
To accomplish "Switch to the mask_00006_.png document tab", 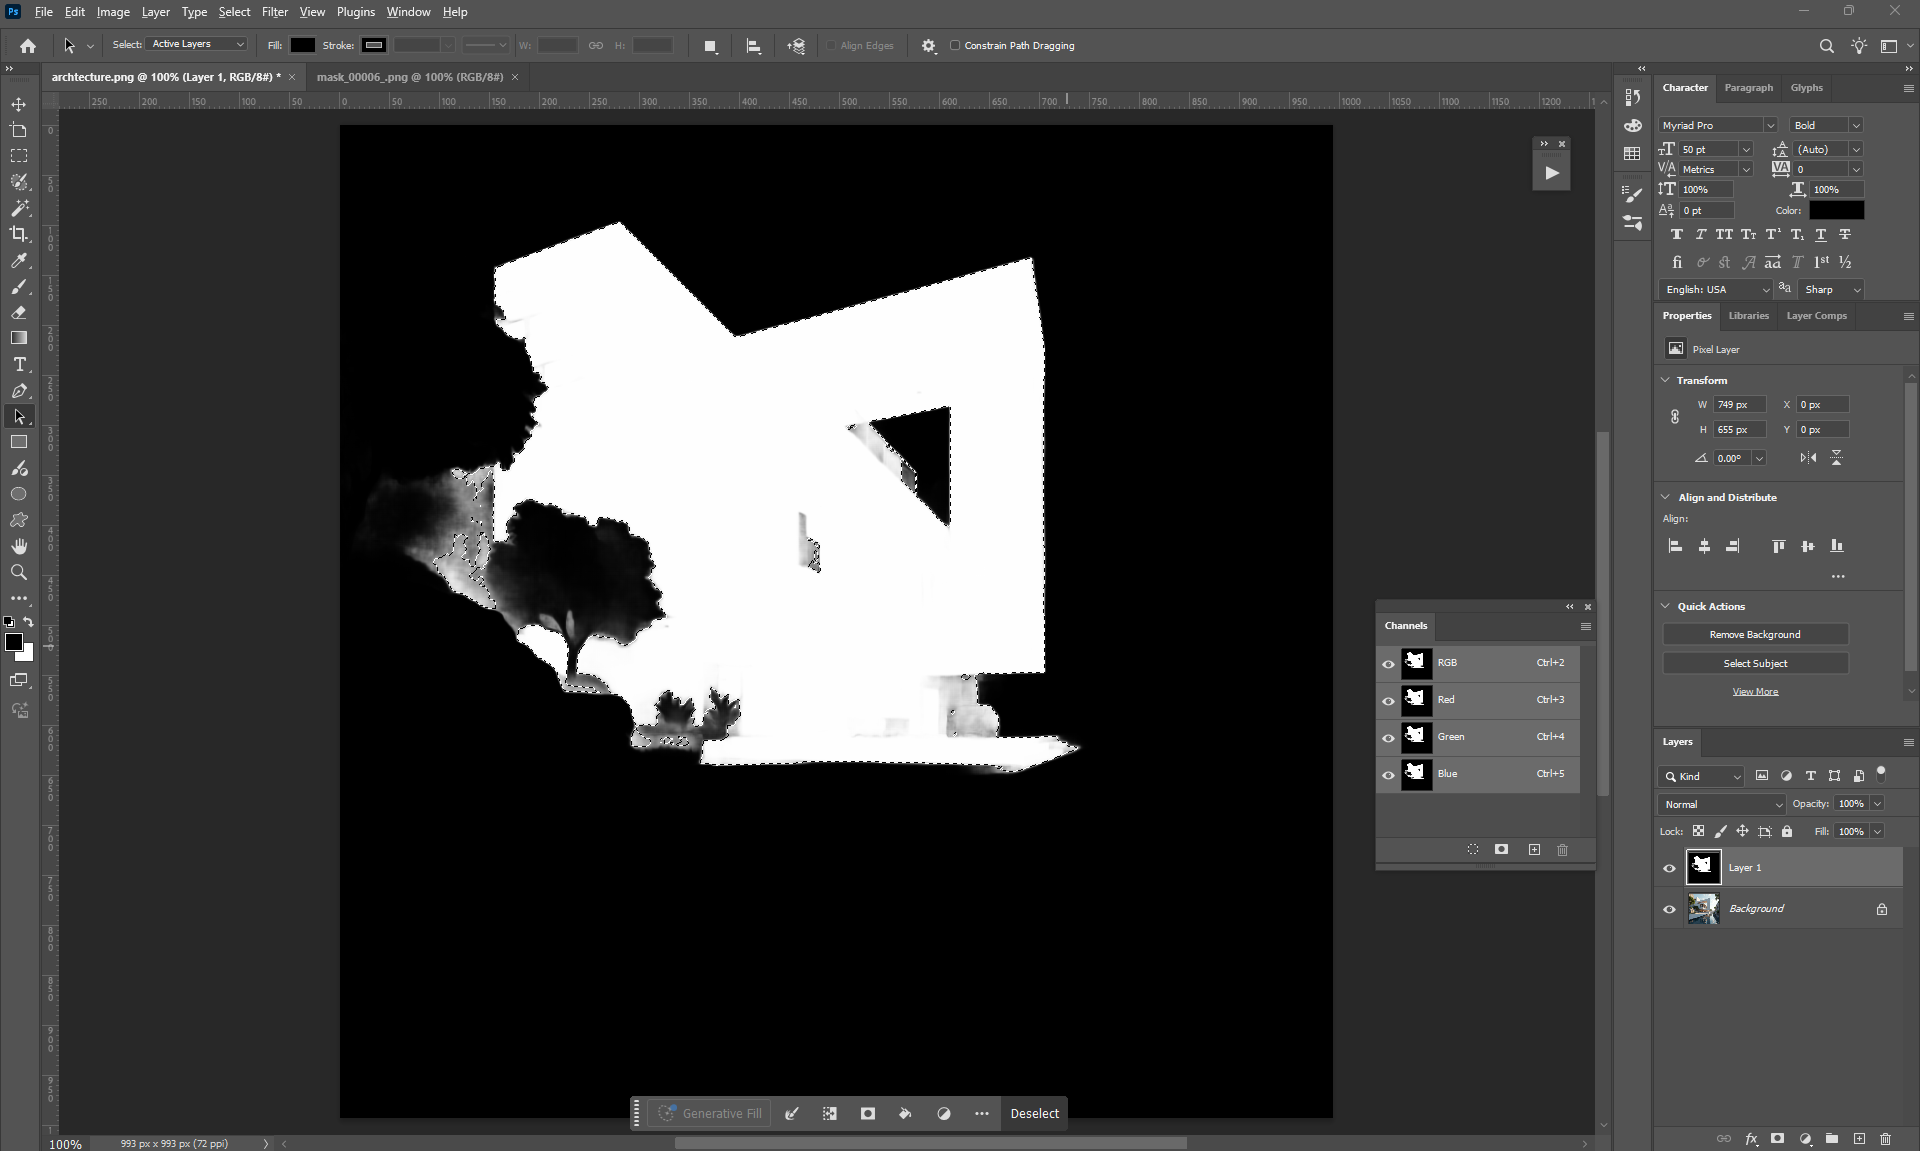I will coord(410,77).
